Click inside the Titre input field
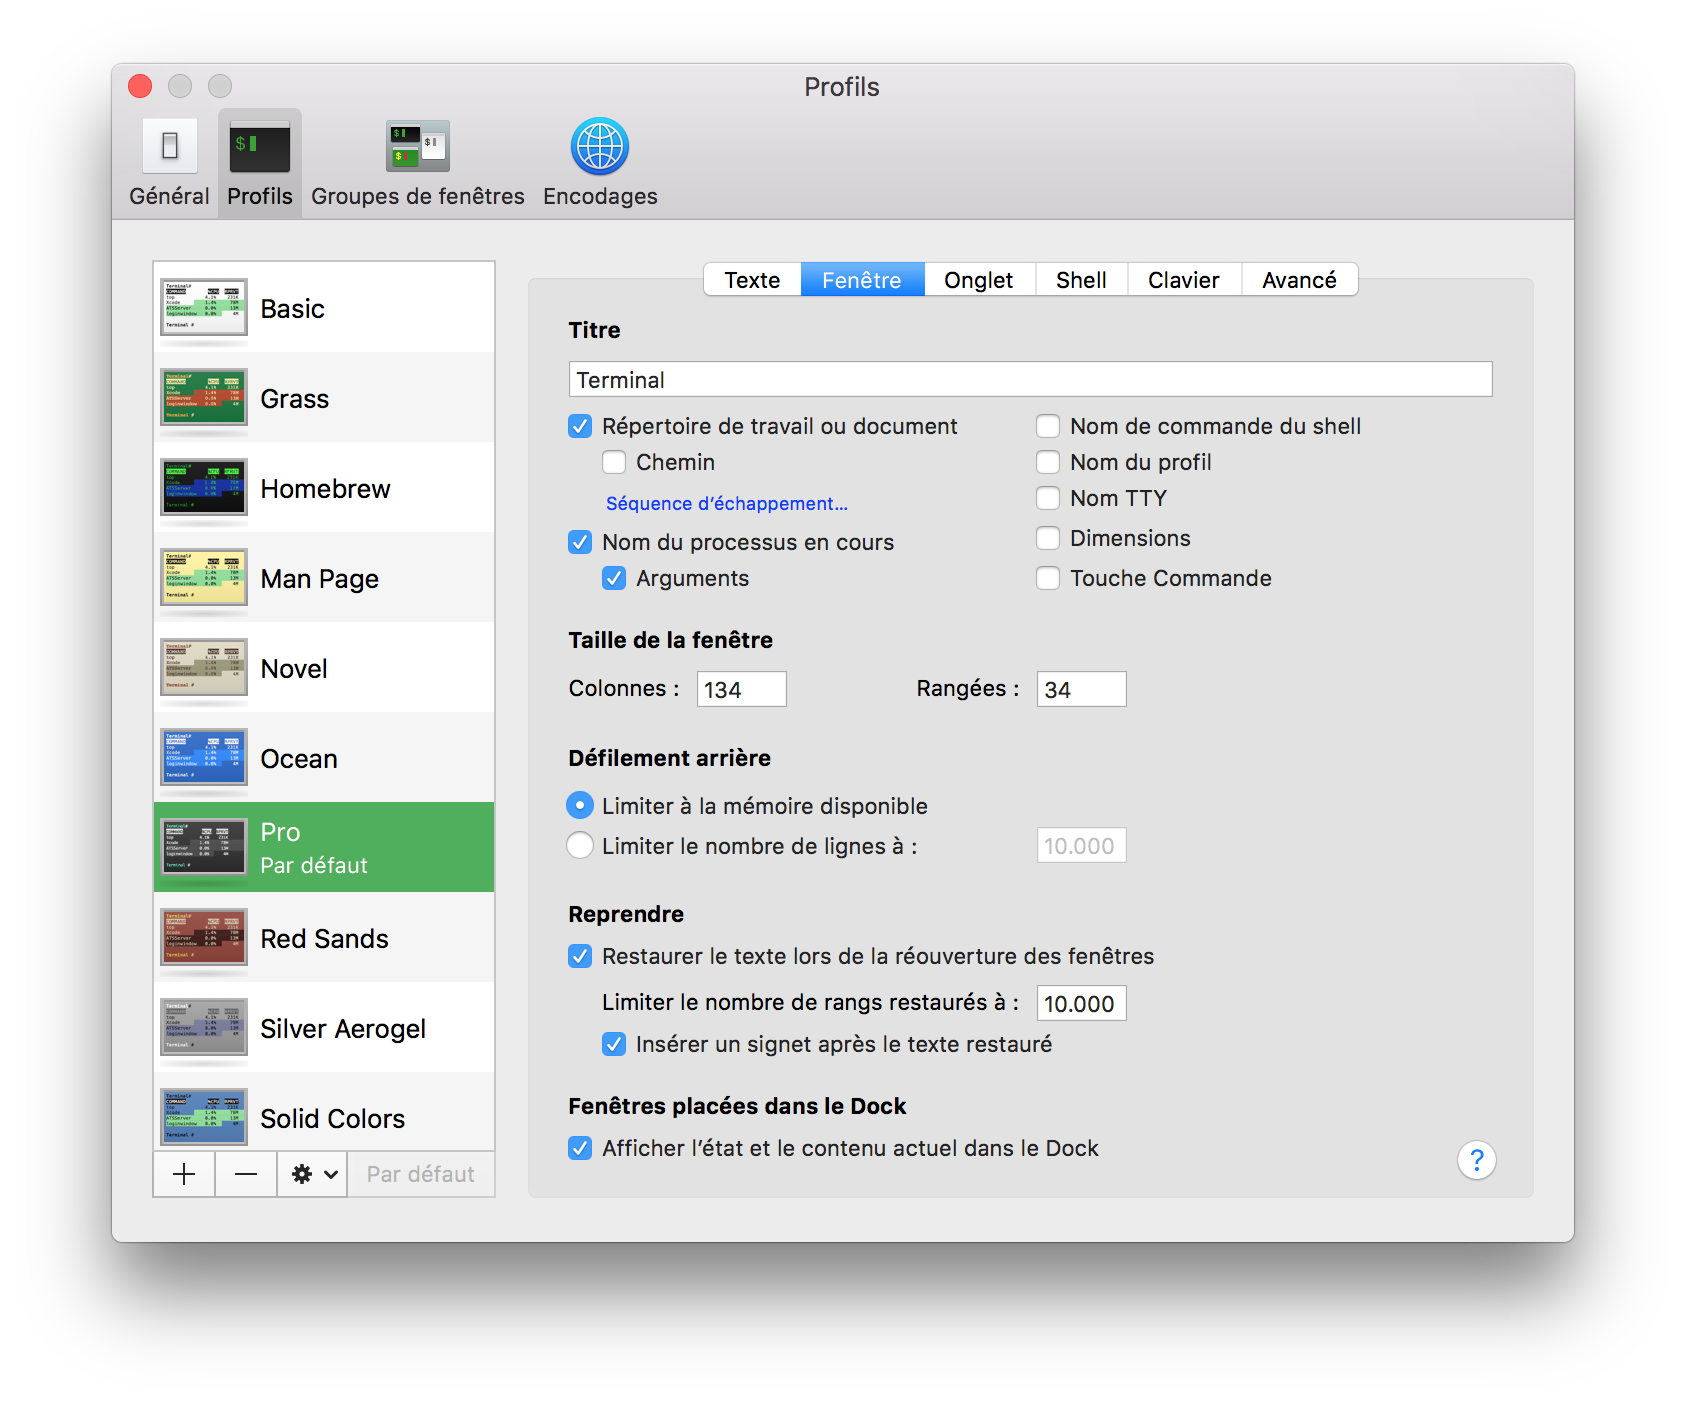The image size is (1686, 1402). [1029, 380]
